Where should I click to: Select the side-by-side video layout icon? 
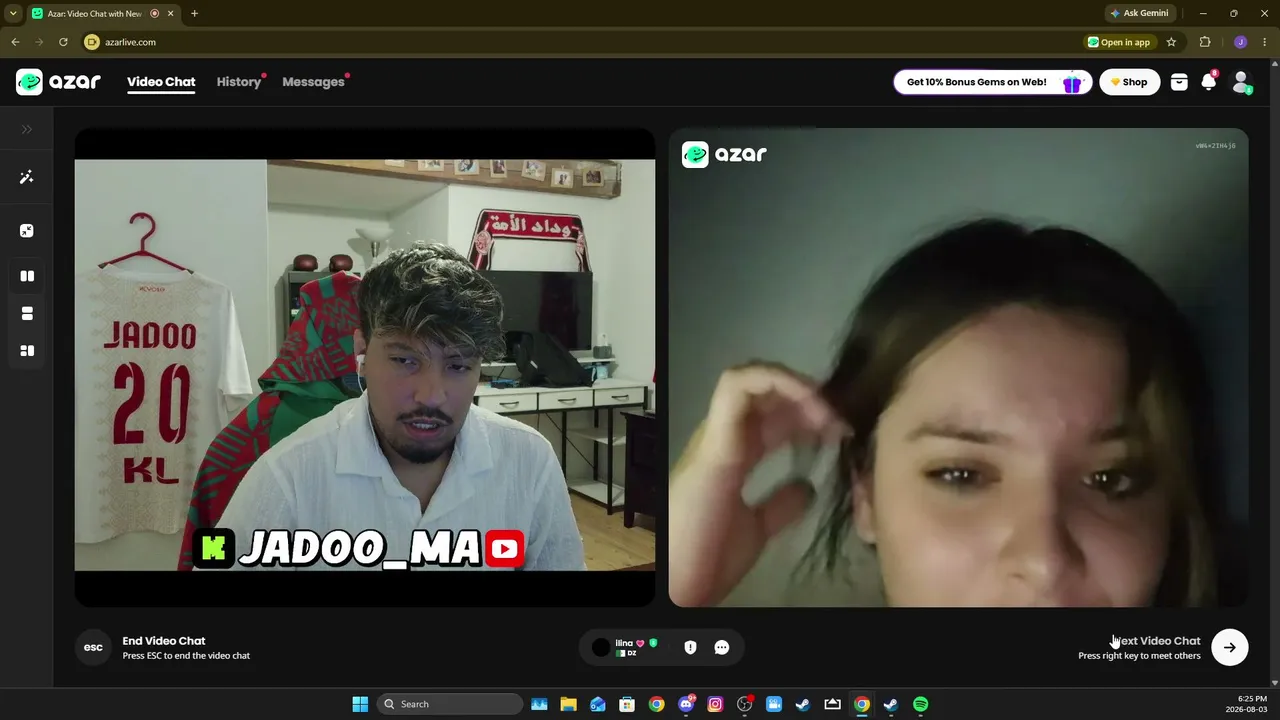click(27, 276)
